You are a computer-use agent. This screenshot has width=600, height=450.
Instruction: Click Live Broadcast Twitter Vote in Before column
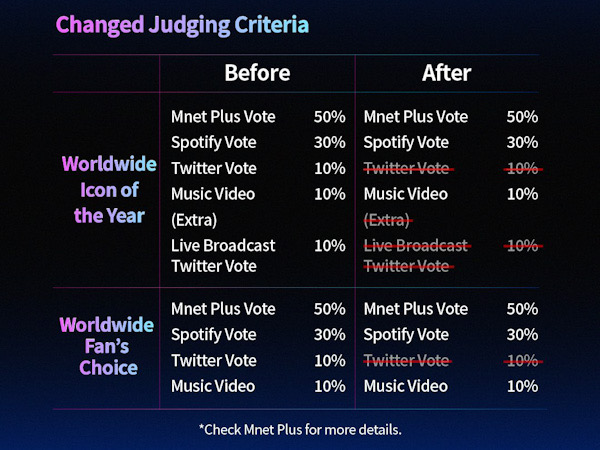pos(223,256)
